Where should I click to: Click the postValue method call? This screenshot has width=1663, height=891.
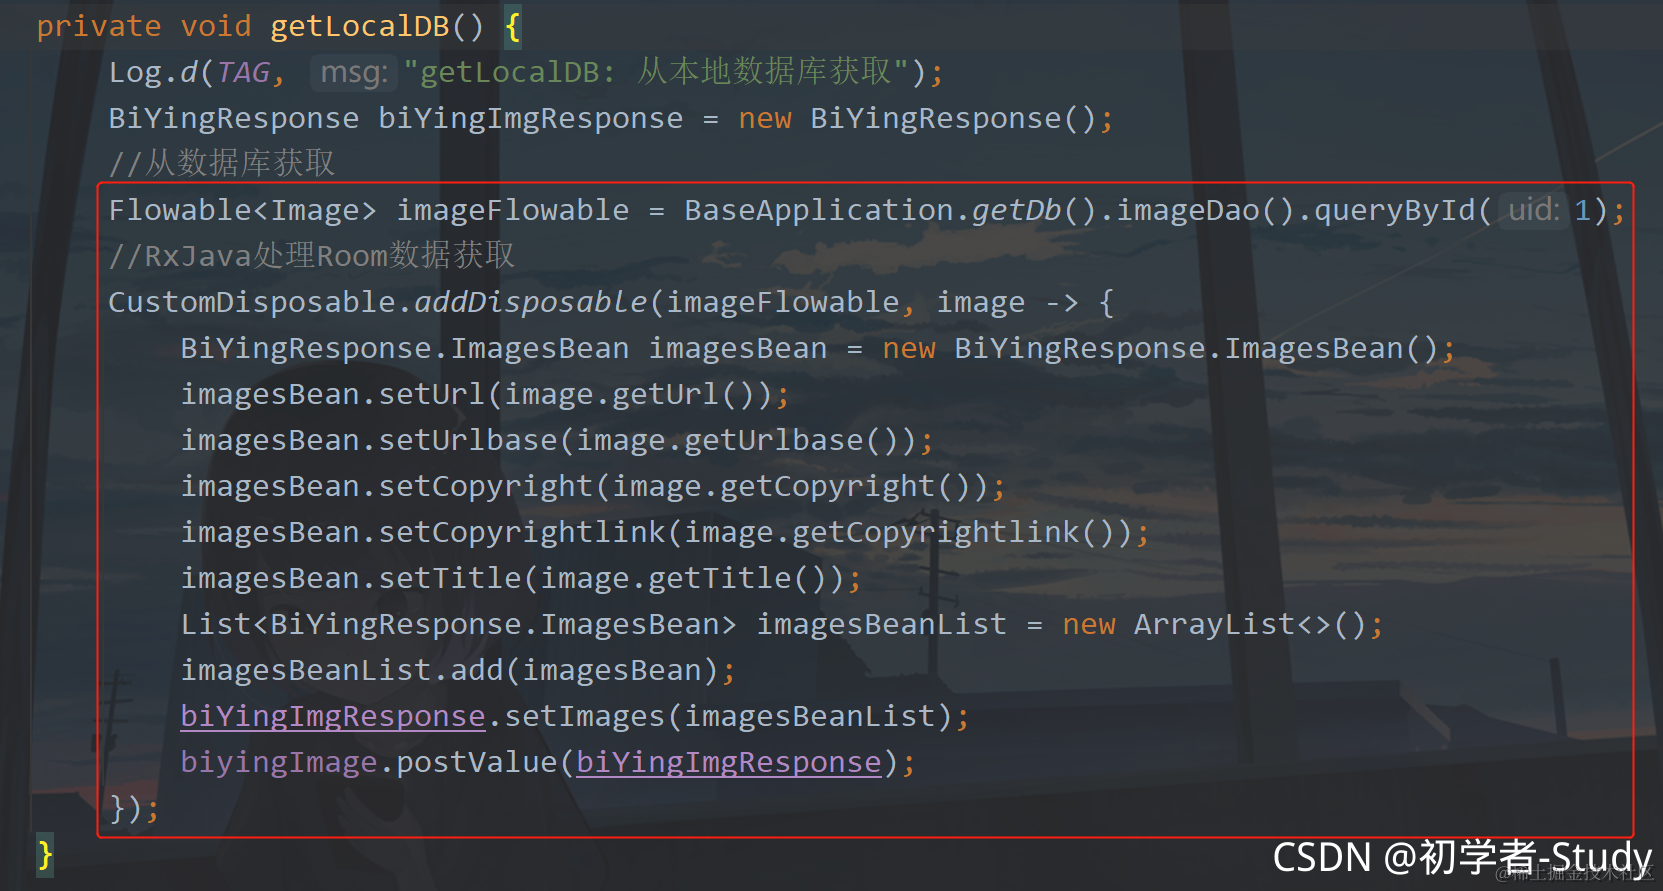click(477, 762)
